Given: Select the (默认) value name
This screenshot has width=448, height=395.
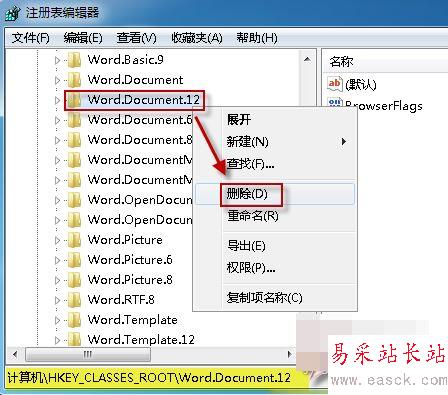Looking at the screenshot, I should coord(361,85).
